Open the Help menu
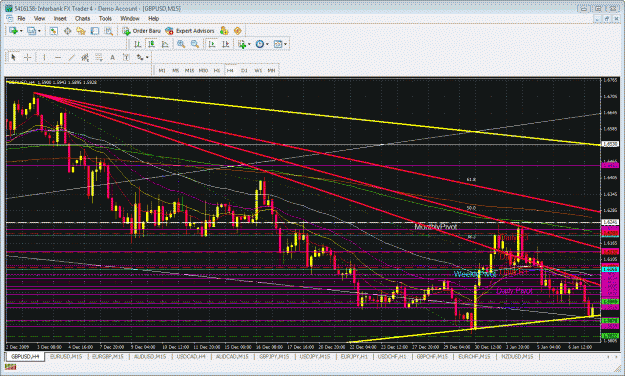This screenshot has height=376, width=625. pyautogui.click(x=153, y=18)
